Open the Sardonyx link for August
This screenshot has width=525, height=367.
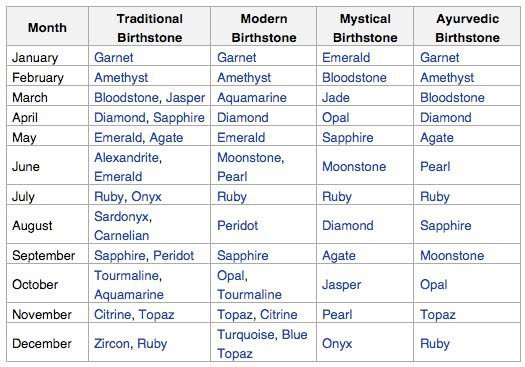121,216
